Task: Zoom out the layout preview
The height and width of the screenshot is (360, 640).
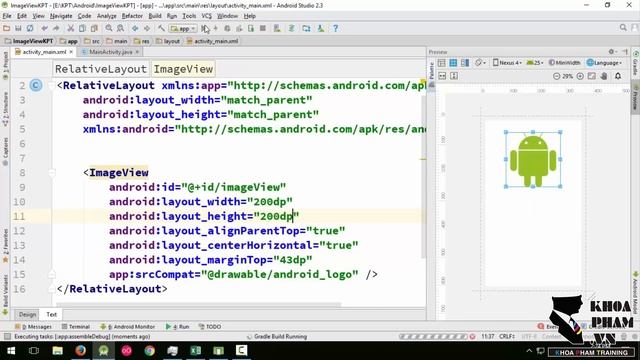Action: tap(556, 76)
